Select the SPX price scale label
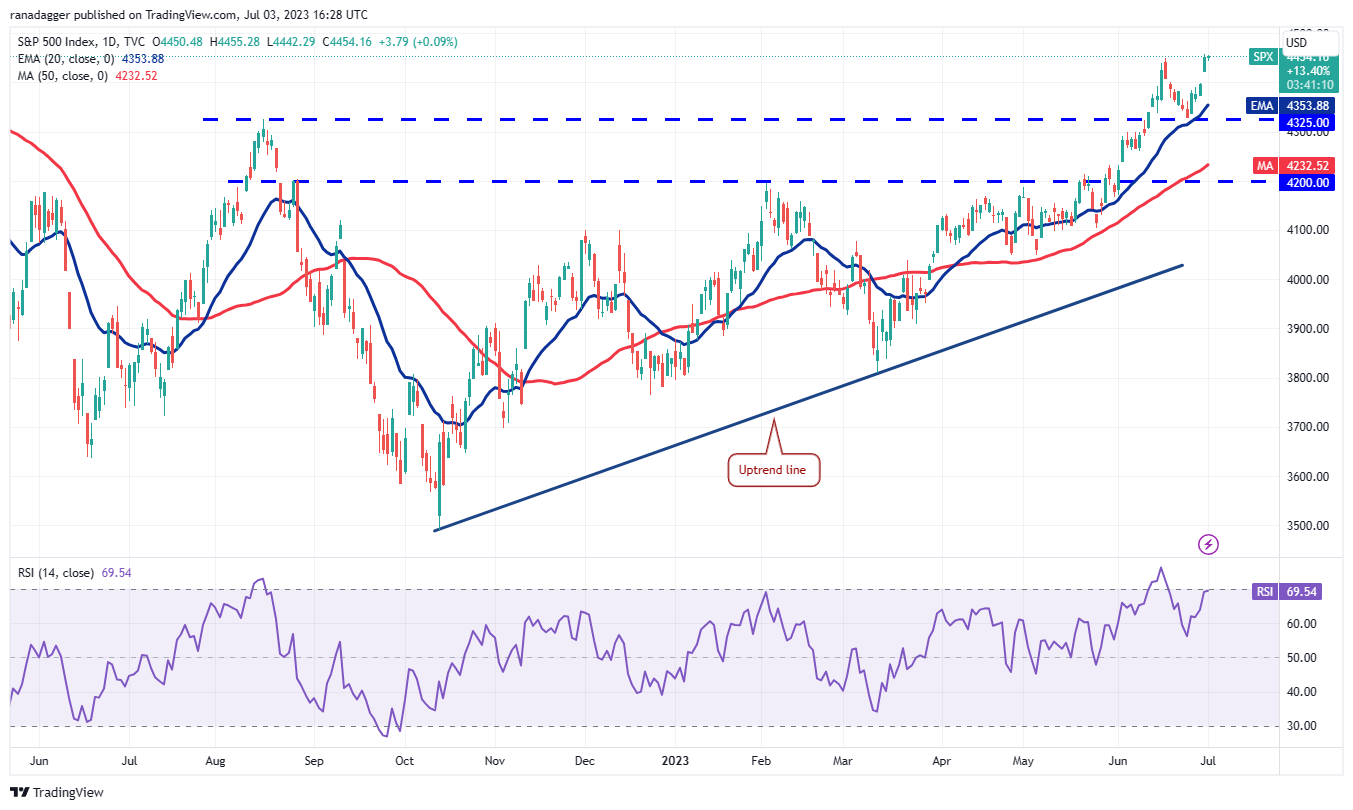Image resolution: width=1353 pixels, height=810 pixels. point(1262,57)
